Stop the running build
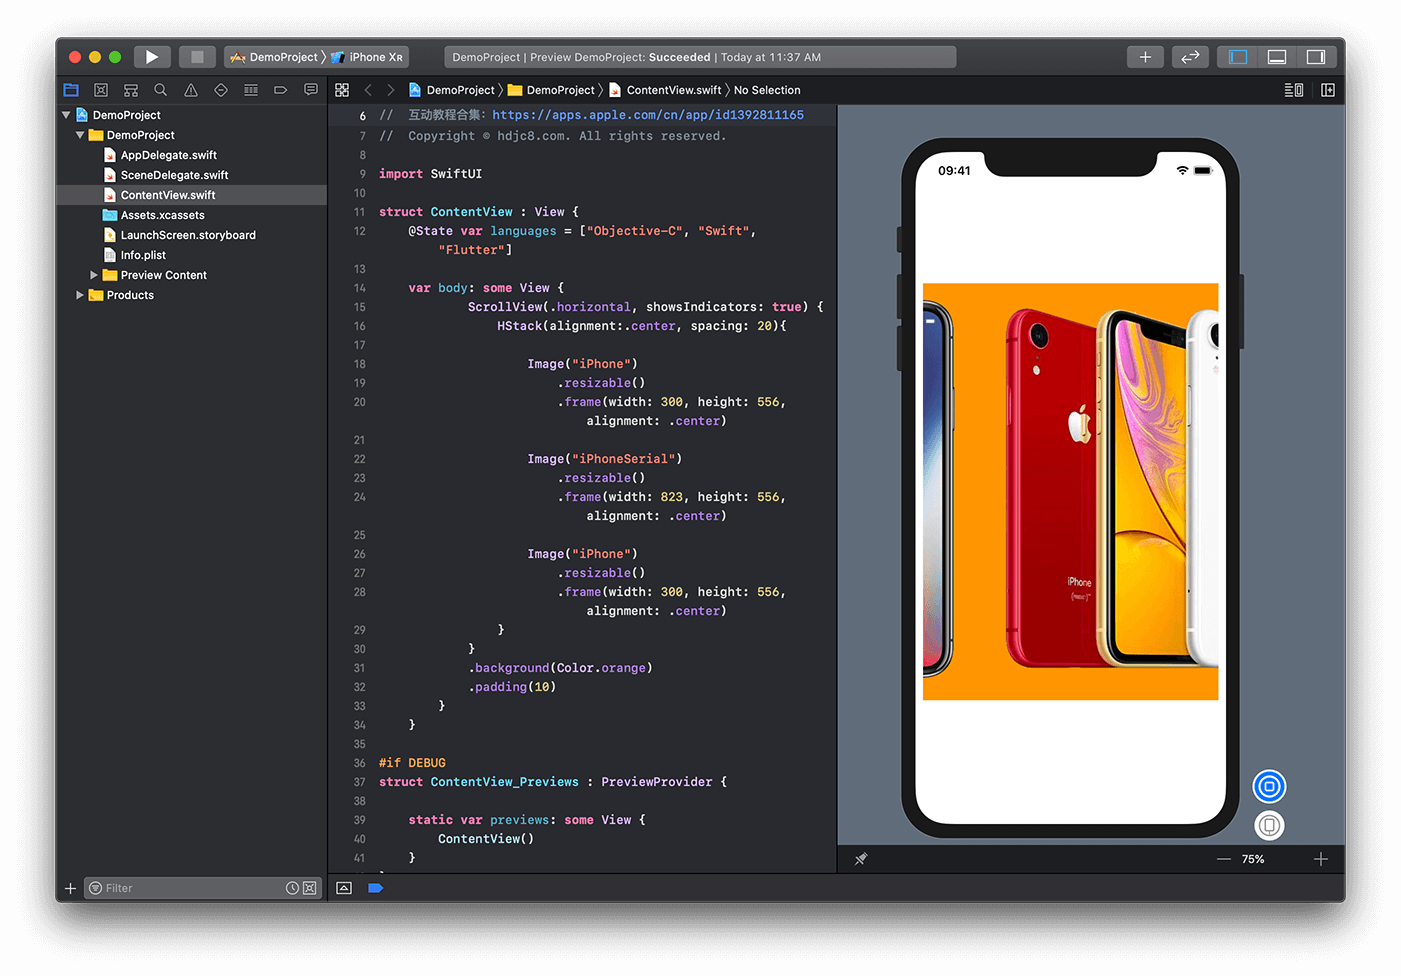This screenshot has width=1401, height=976. [197, 57]
